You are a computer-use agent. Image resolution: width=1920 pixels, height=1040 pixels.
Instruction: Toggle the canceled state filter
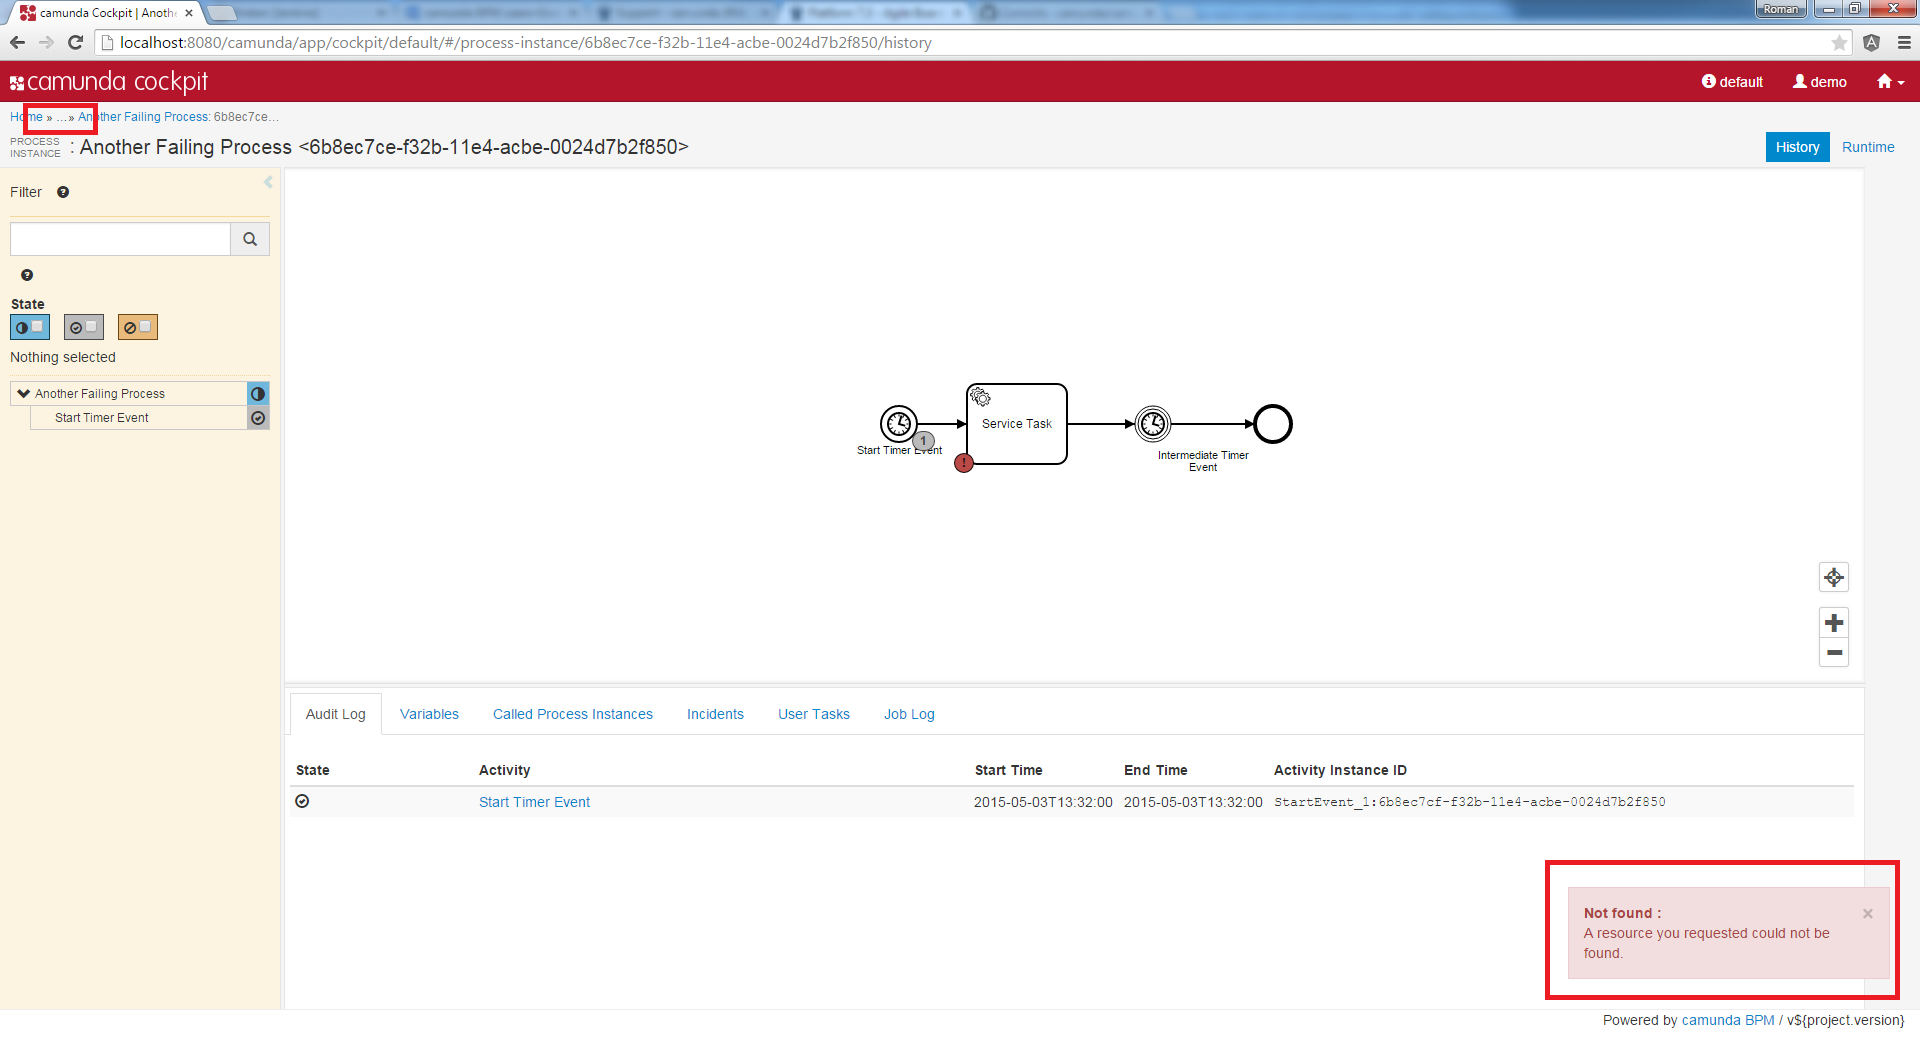137,327
